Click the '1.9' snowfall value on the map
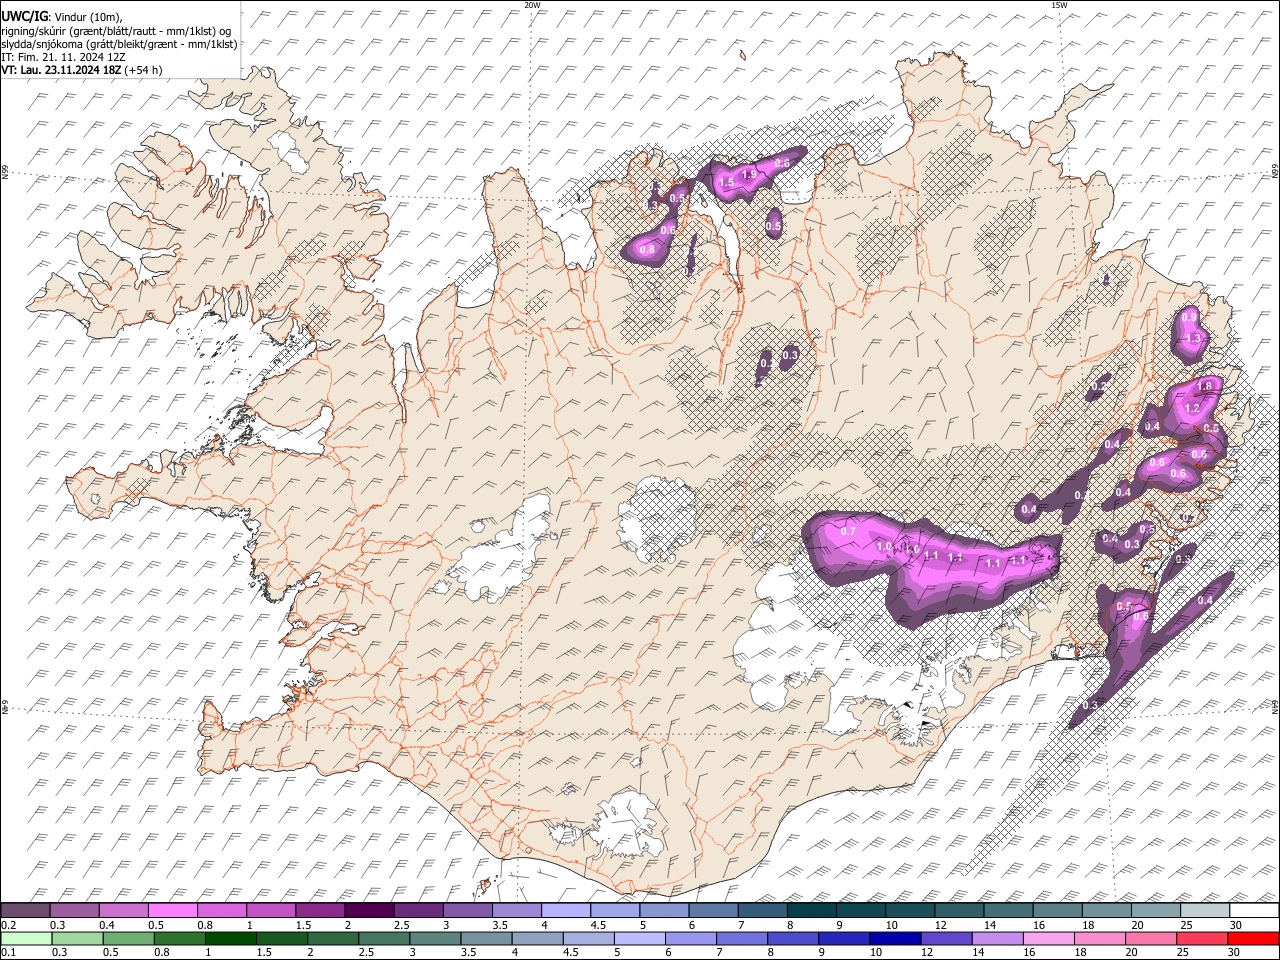Screen dimensions: 1280x960 750,174
